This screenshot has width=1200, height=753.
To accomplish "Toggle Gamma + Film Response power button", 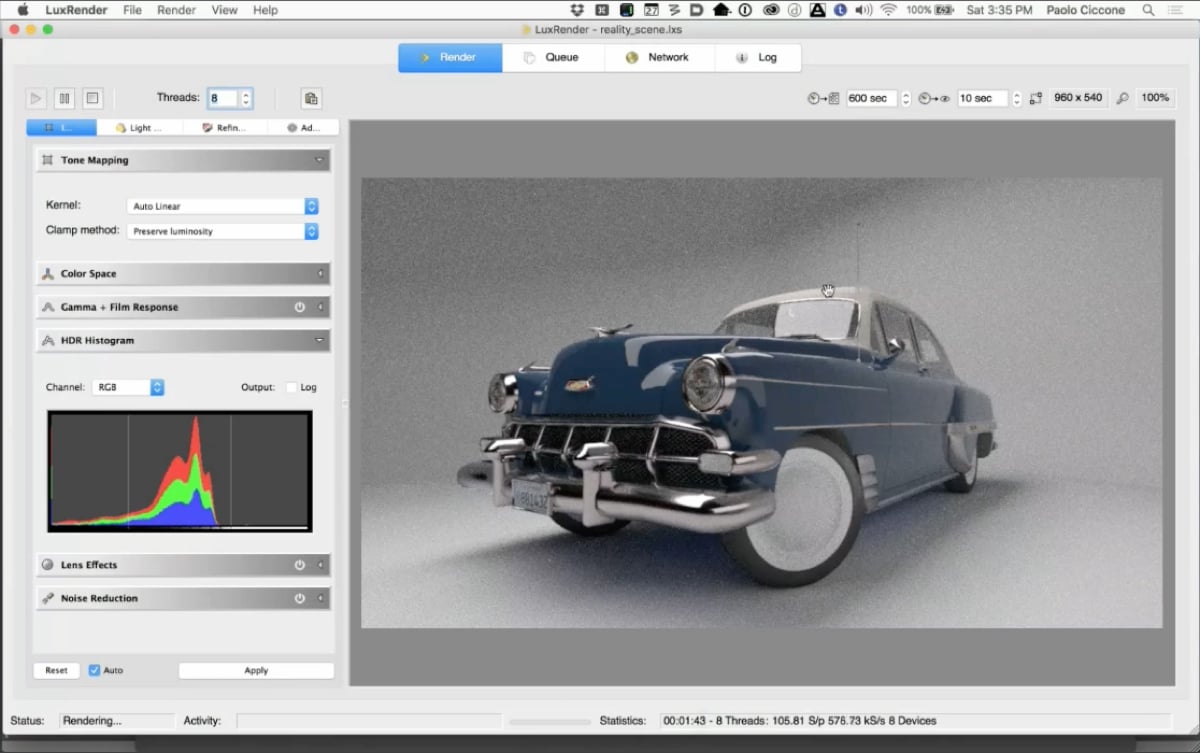I will pos(299,307).
